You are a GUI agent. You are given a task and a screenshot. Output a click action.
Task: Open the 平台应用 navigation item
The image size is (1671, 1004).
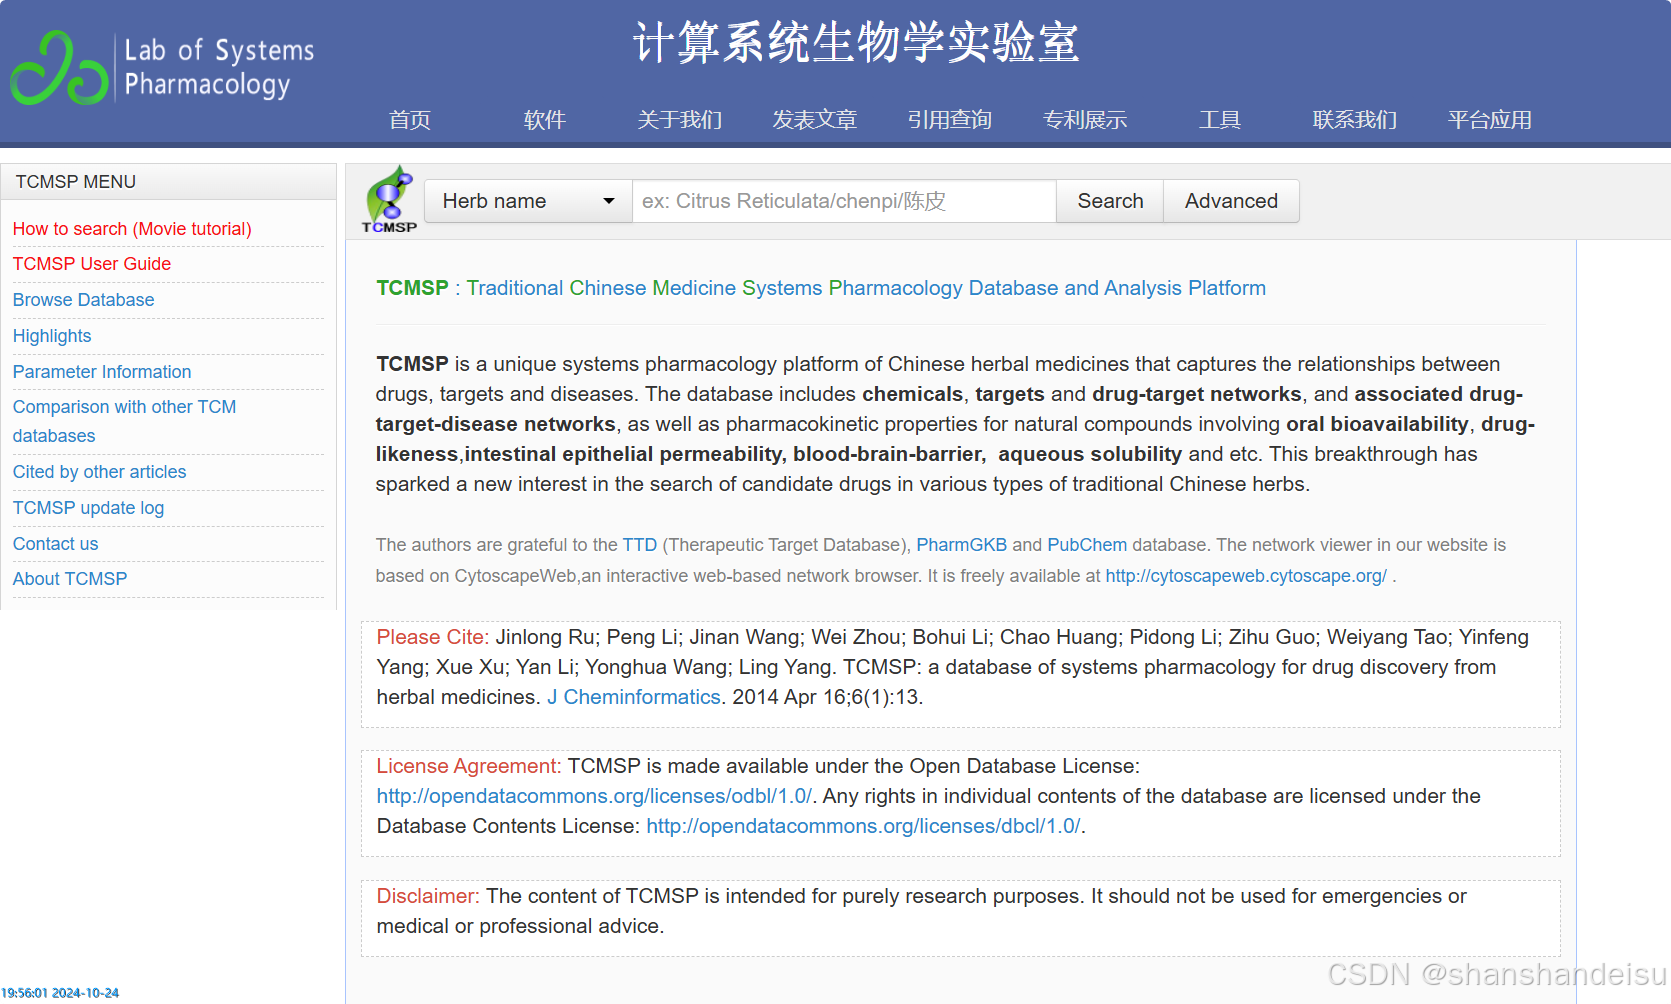pos(1490,120)
